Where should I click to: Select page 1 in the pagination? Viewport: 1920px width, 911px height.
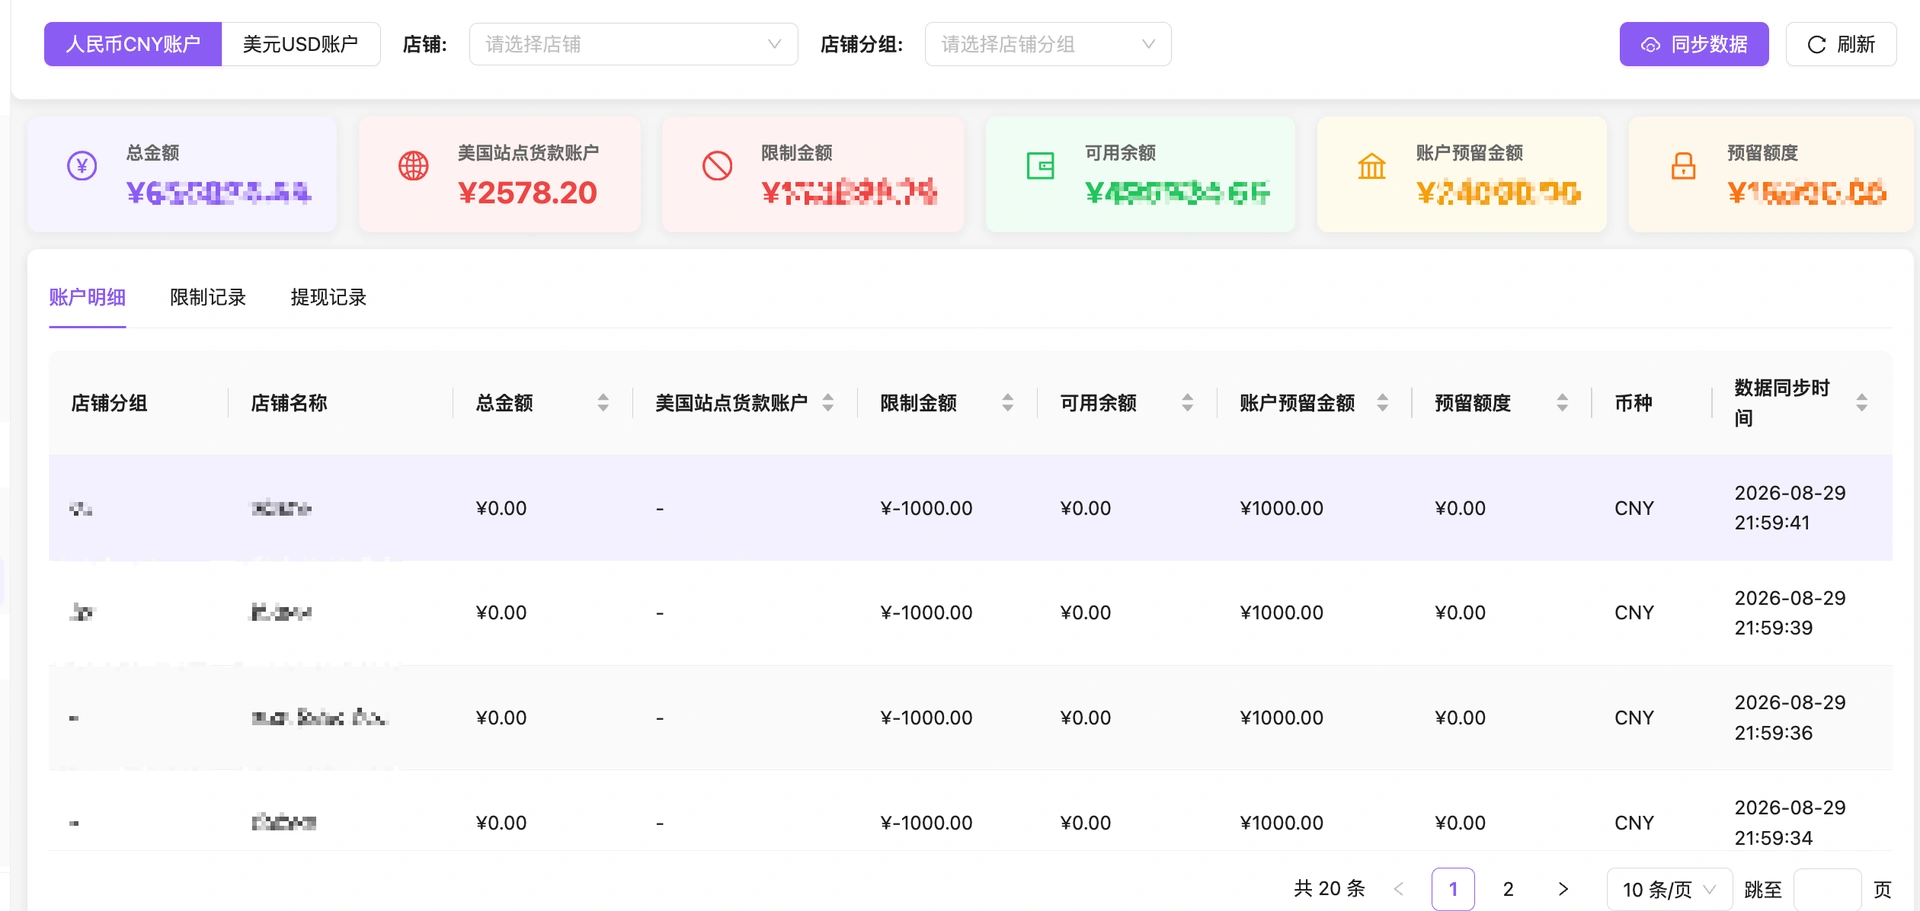1453,889
